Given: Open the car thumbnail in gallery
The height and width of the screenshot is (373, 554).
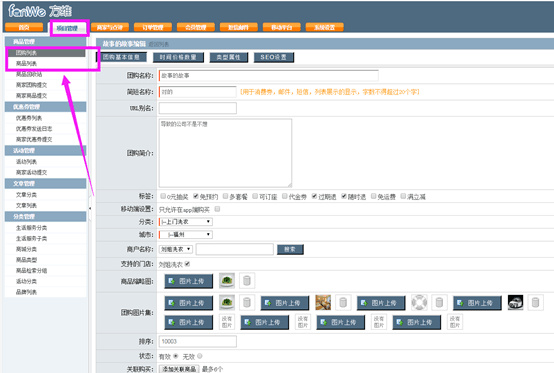Looking at the screenshot, I should pyautogui.click(x=515, y=303).
